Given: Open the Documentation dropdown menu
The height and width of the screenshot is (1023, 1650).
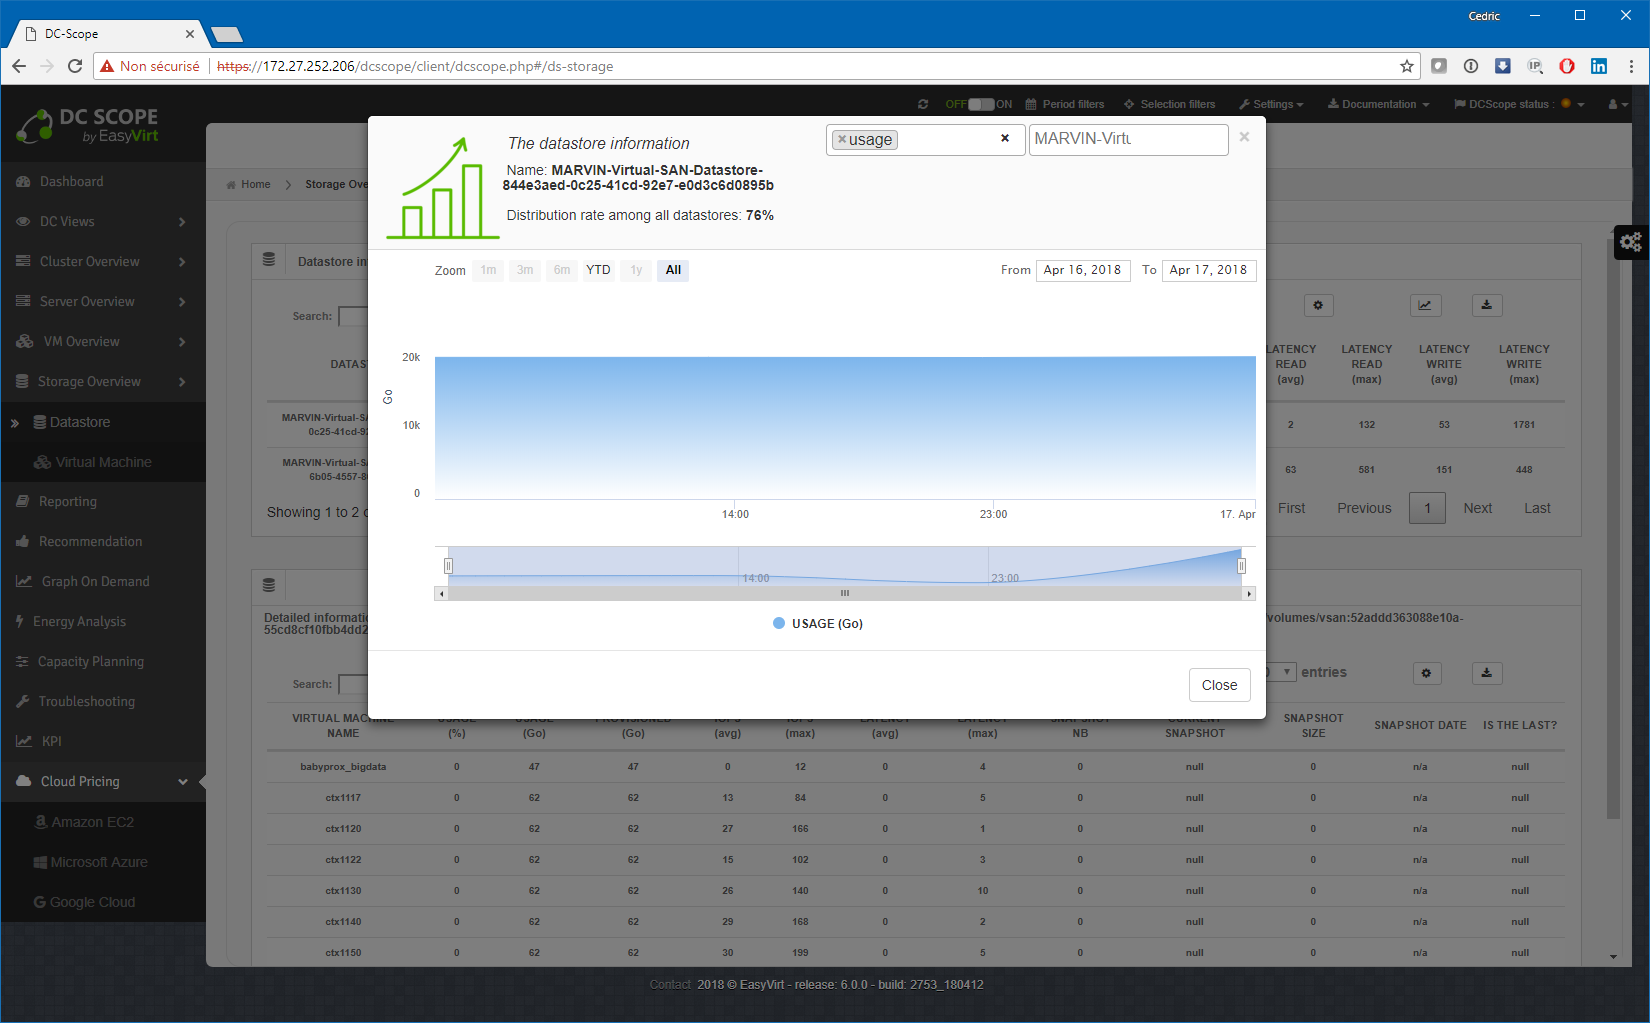Looking at the screenshot, I should pyautogui.click(x=1378, y=104).
